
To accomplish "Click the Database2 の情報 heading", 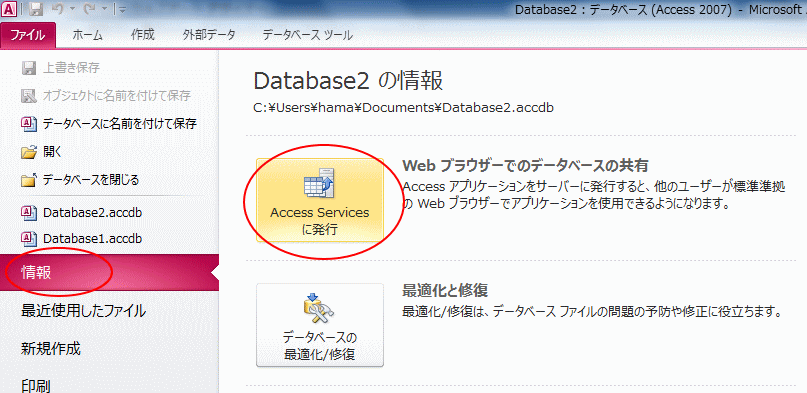I will (x=348, y=81).
